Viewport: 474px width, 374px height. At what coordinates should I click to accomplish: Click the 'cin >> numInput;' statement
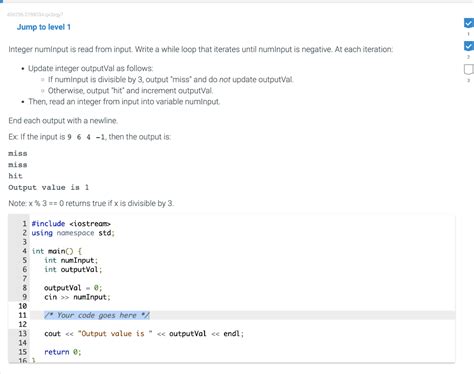[x=77, y=297]
